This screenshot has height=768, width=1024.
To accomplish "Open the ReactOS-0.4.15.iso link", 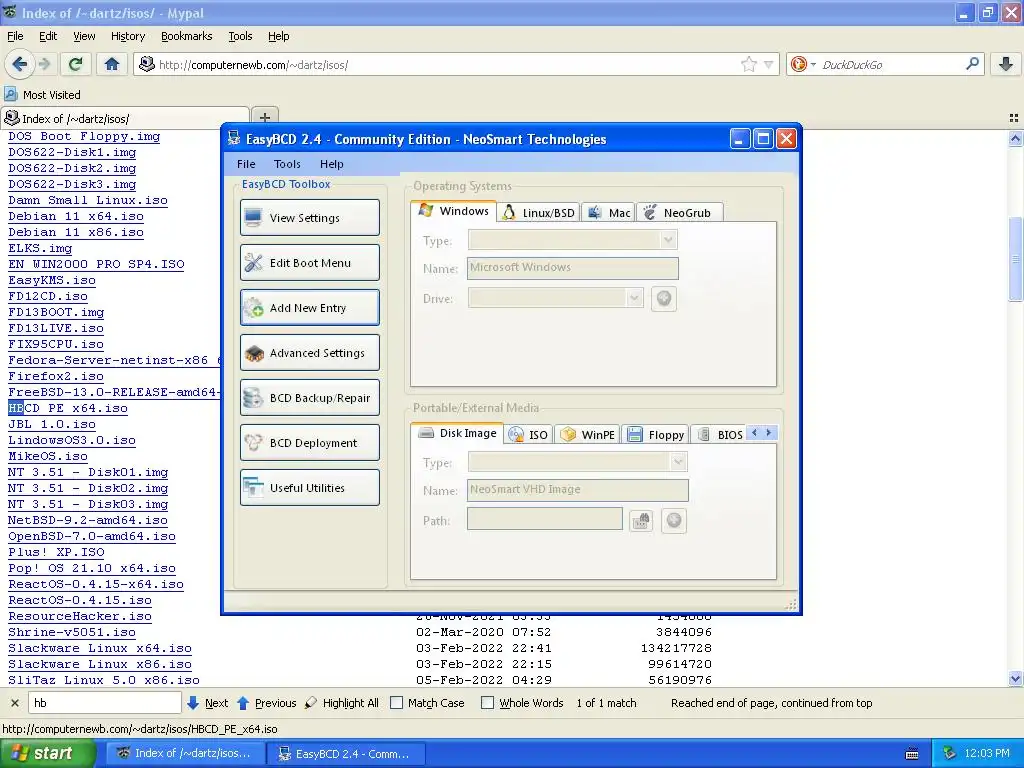I will click(80, 600).
